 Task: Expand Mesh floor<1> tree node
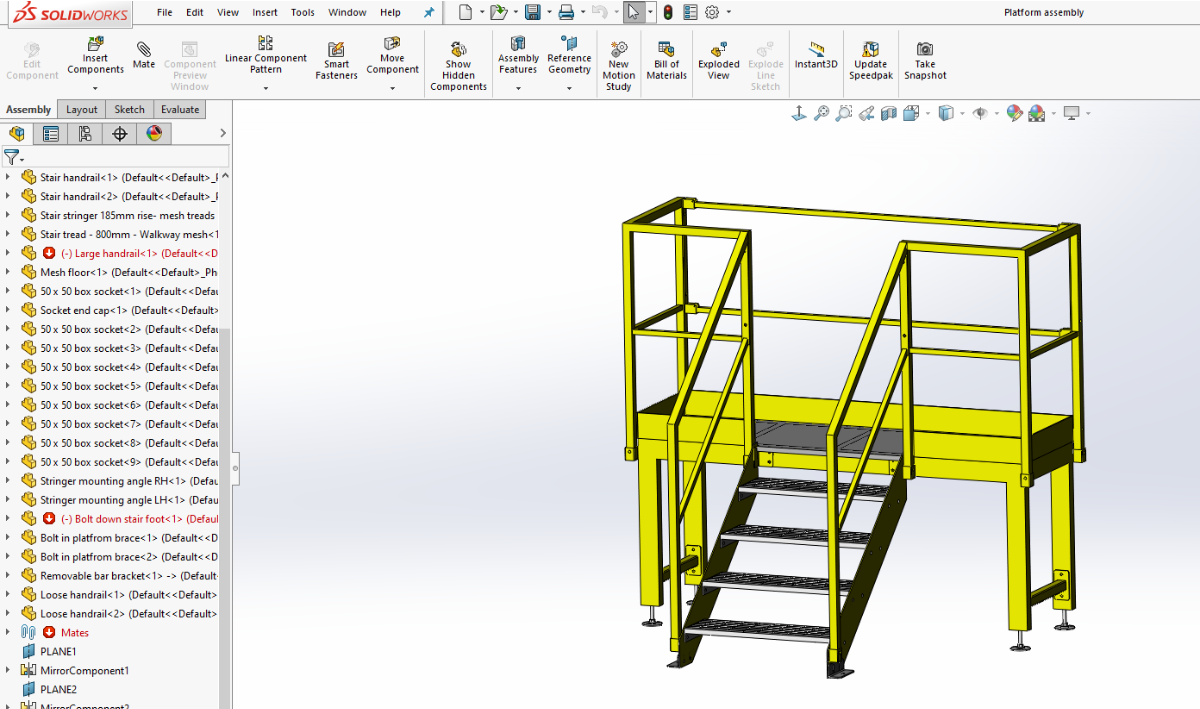point(8,272)
